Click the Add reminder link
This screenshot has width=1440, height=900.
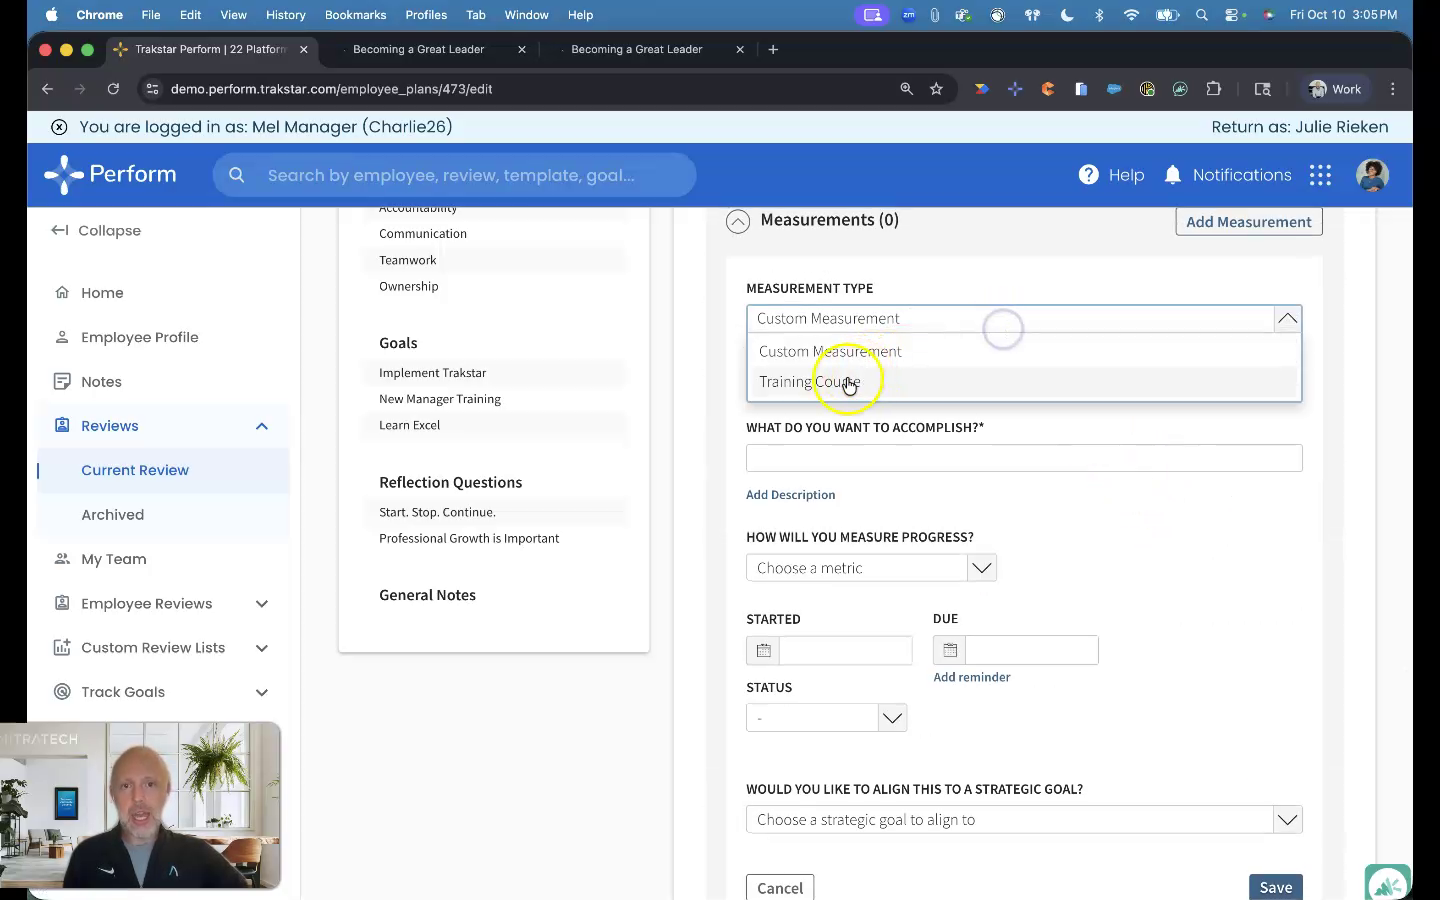point(972,677)
